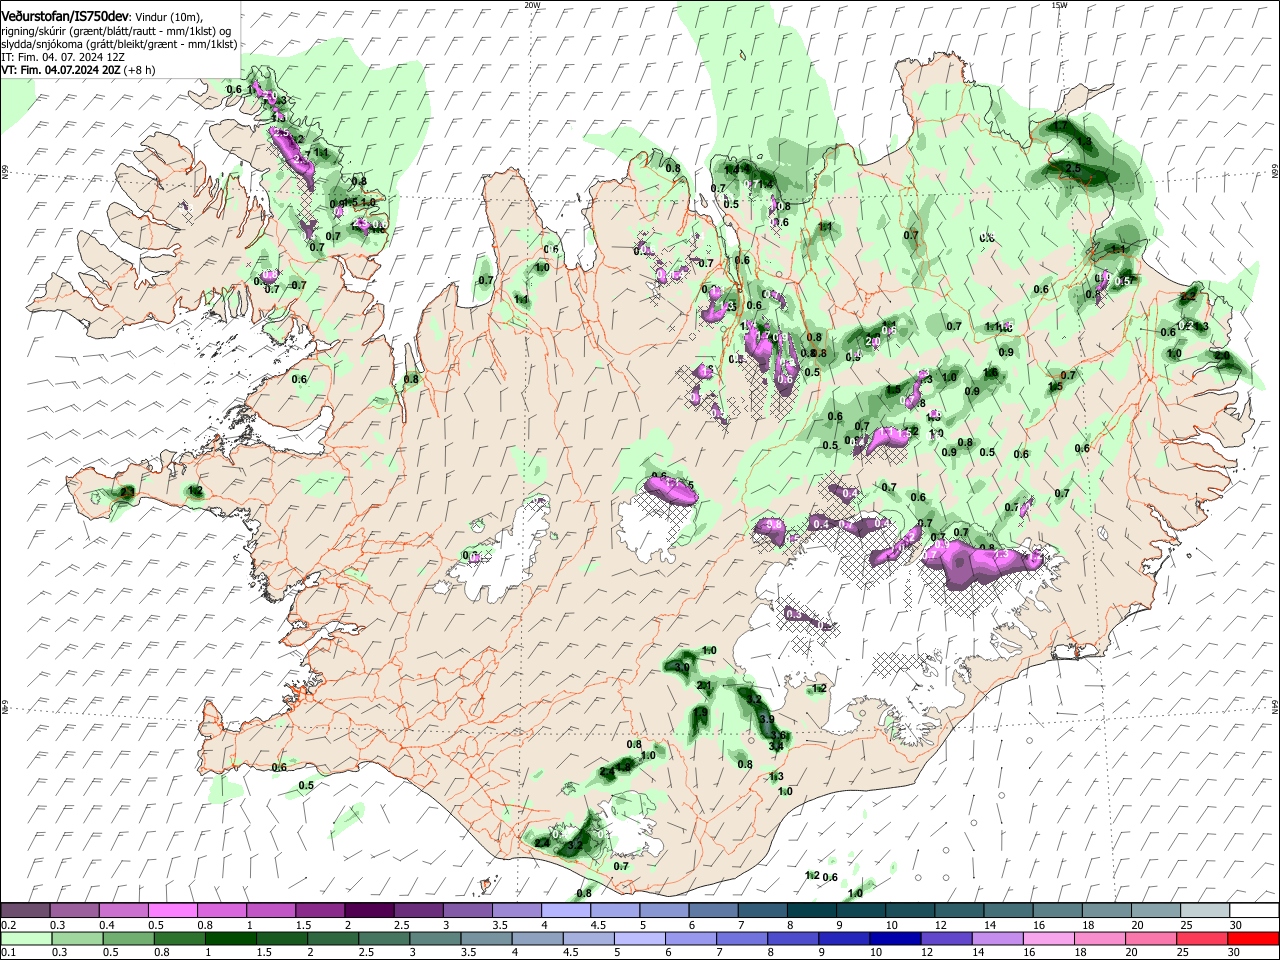This screenshot has width=1280, height=960.
Task: Pick the navy blue 10–12 rain scale swatch
Action: click(895, 938)
